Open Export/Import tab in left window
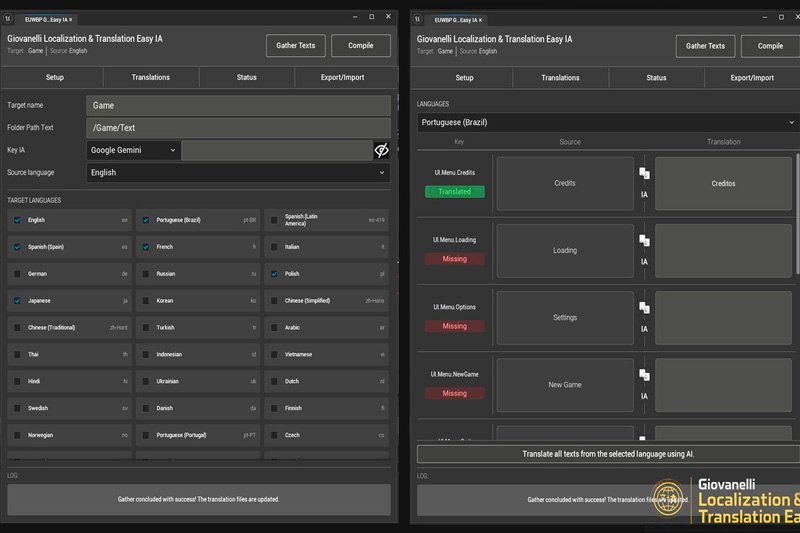800x533 pixels. point(342,78)
